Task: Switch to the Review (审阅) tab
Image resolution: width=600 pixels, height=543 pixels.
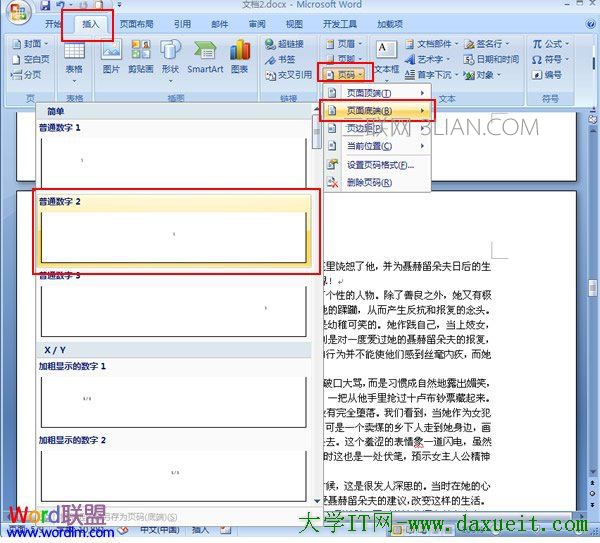Action: [257, 24]
